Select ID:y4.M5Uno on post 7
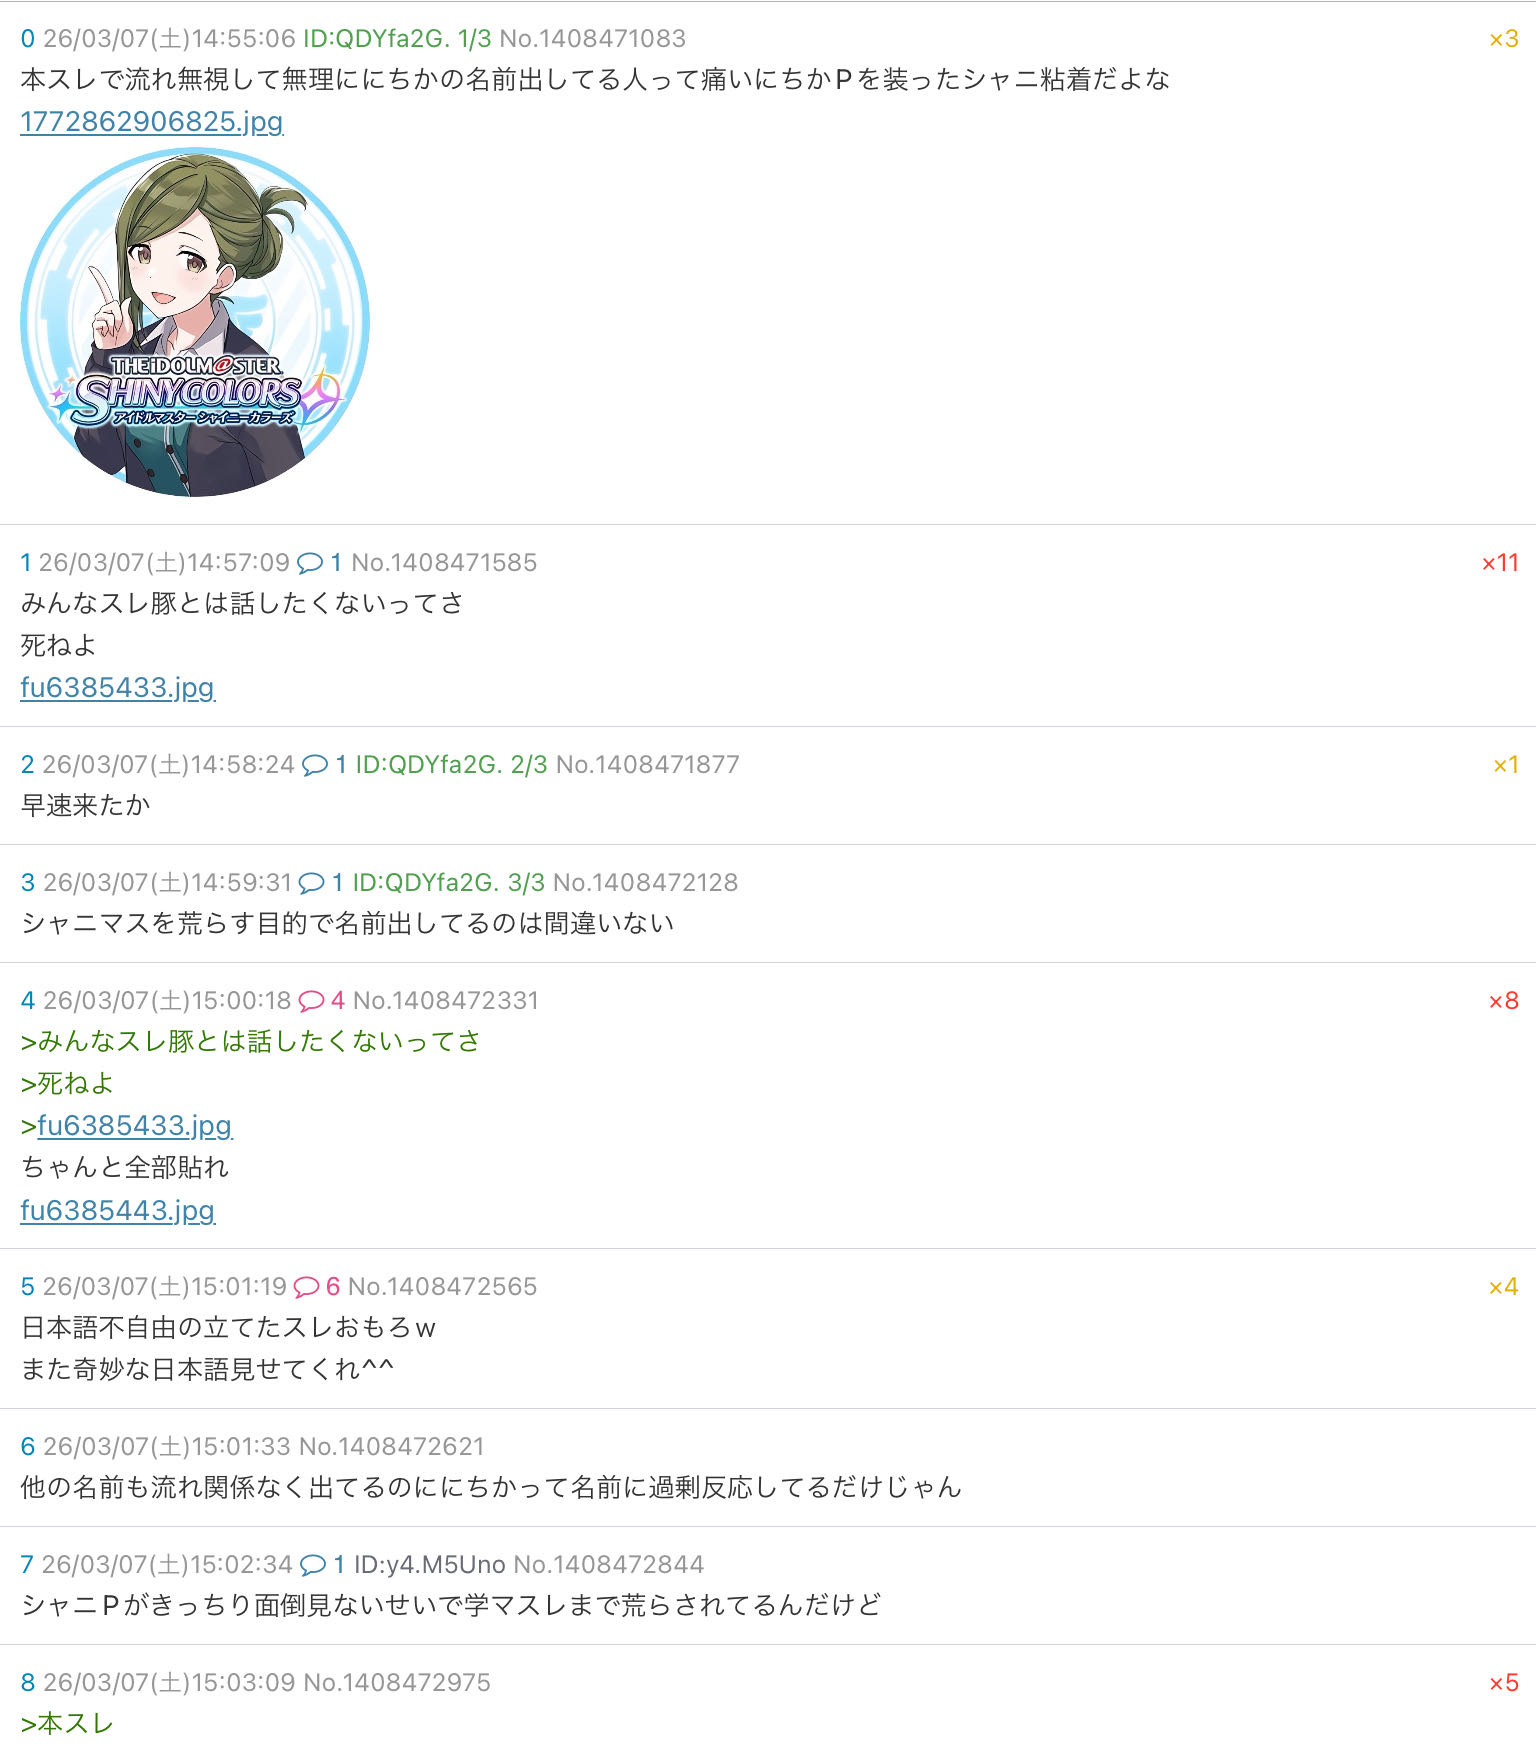Screen dimensions: 1536x1762 point(430,1565)
